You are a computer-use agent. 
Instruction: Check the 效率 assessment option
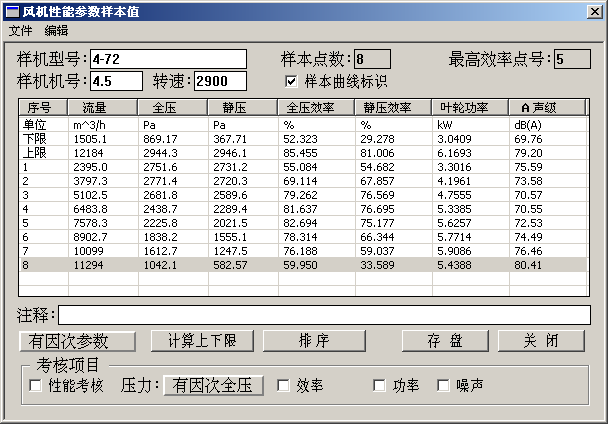pos(284,385)
